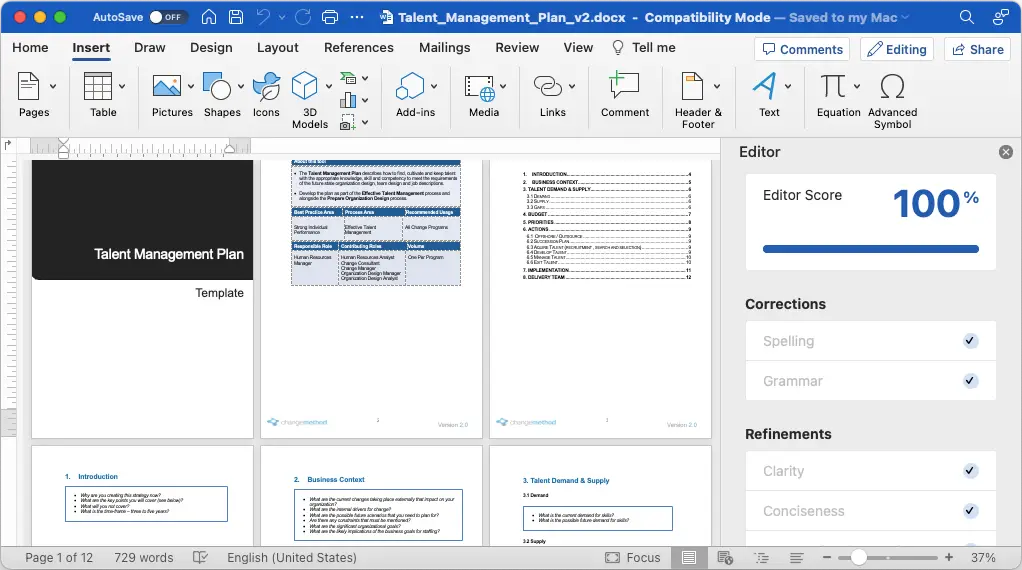This screenshot has width=1022, height=570.
Task: Change language English (United States)
Action: pos(291,558)
